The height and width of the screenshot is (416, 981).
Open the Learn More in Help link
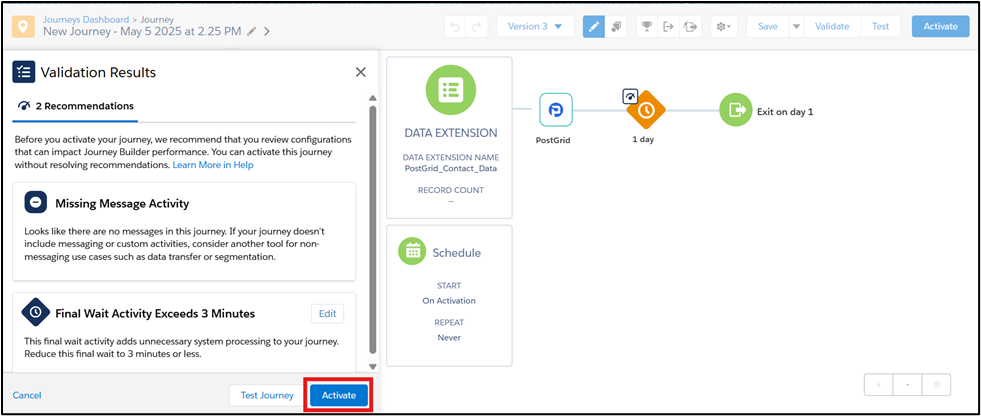(x=213, y=165)
